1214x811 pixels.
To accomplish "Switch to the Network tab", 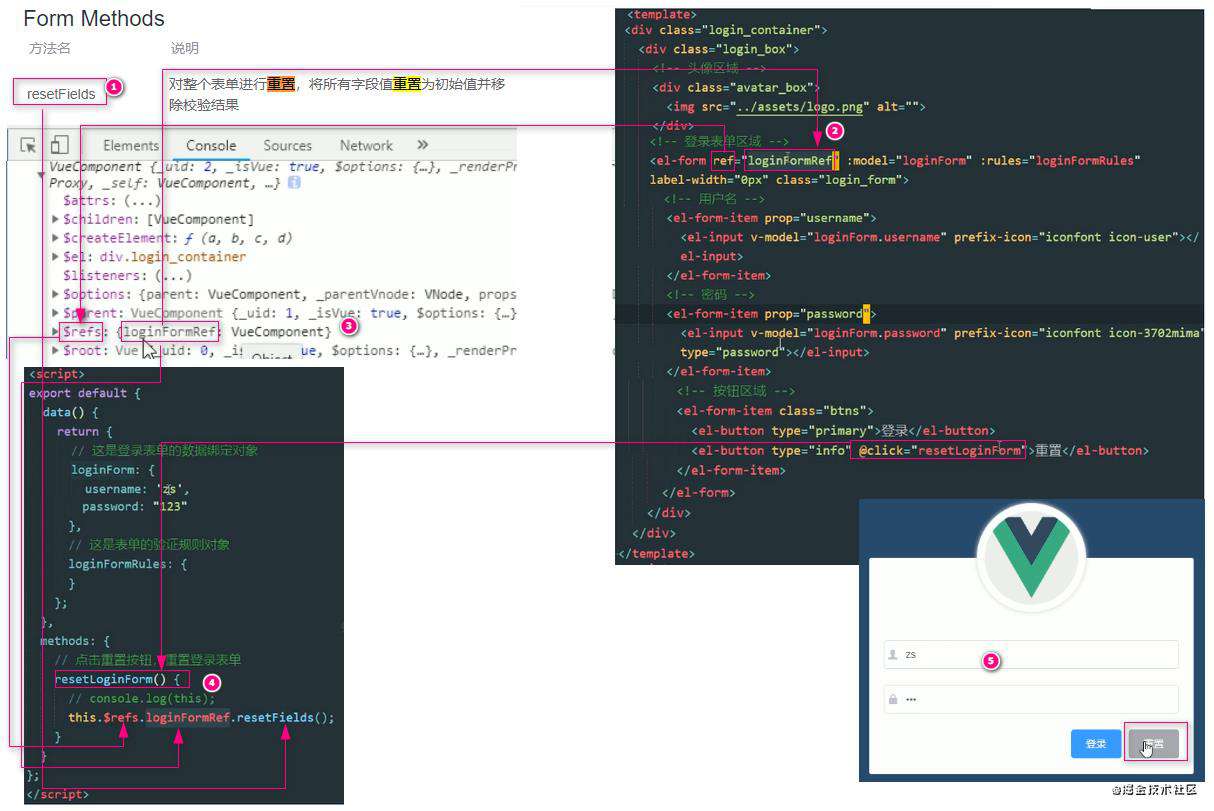I will (x=366, y=145).
